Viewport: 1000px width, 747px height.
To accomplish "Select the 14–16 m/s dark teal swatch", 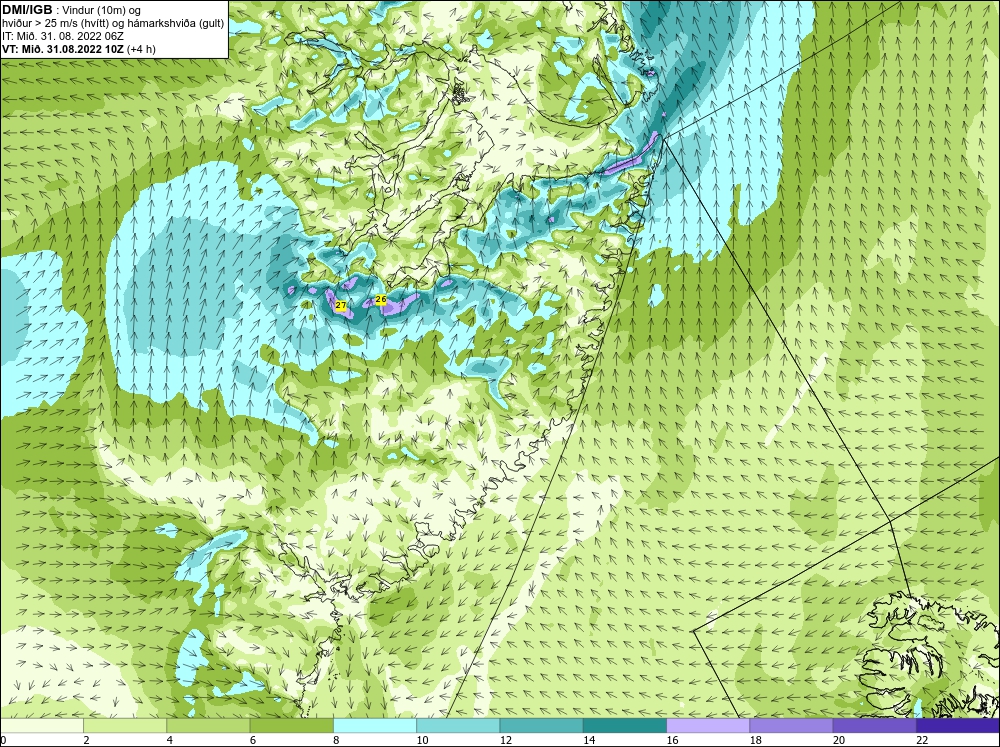I will click(624, 725).
